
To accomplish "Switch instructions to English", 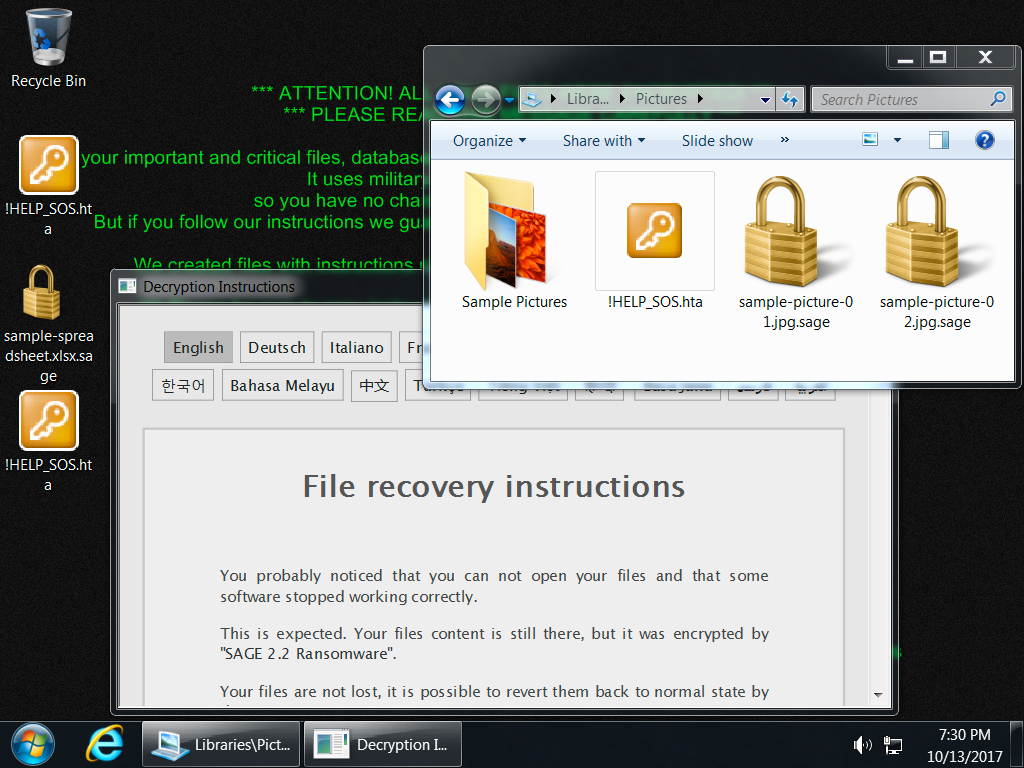I will 199,347.
